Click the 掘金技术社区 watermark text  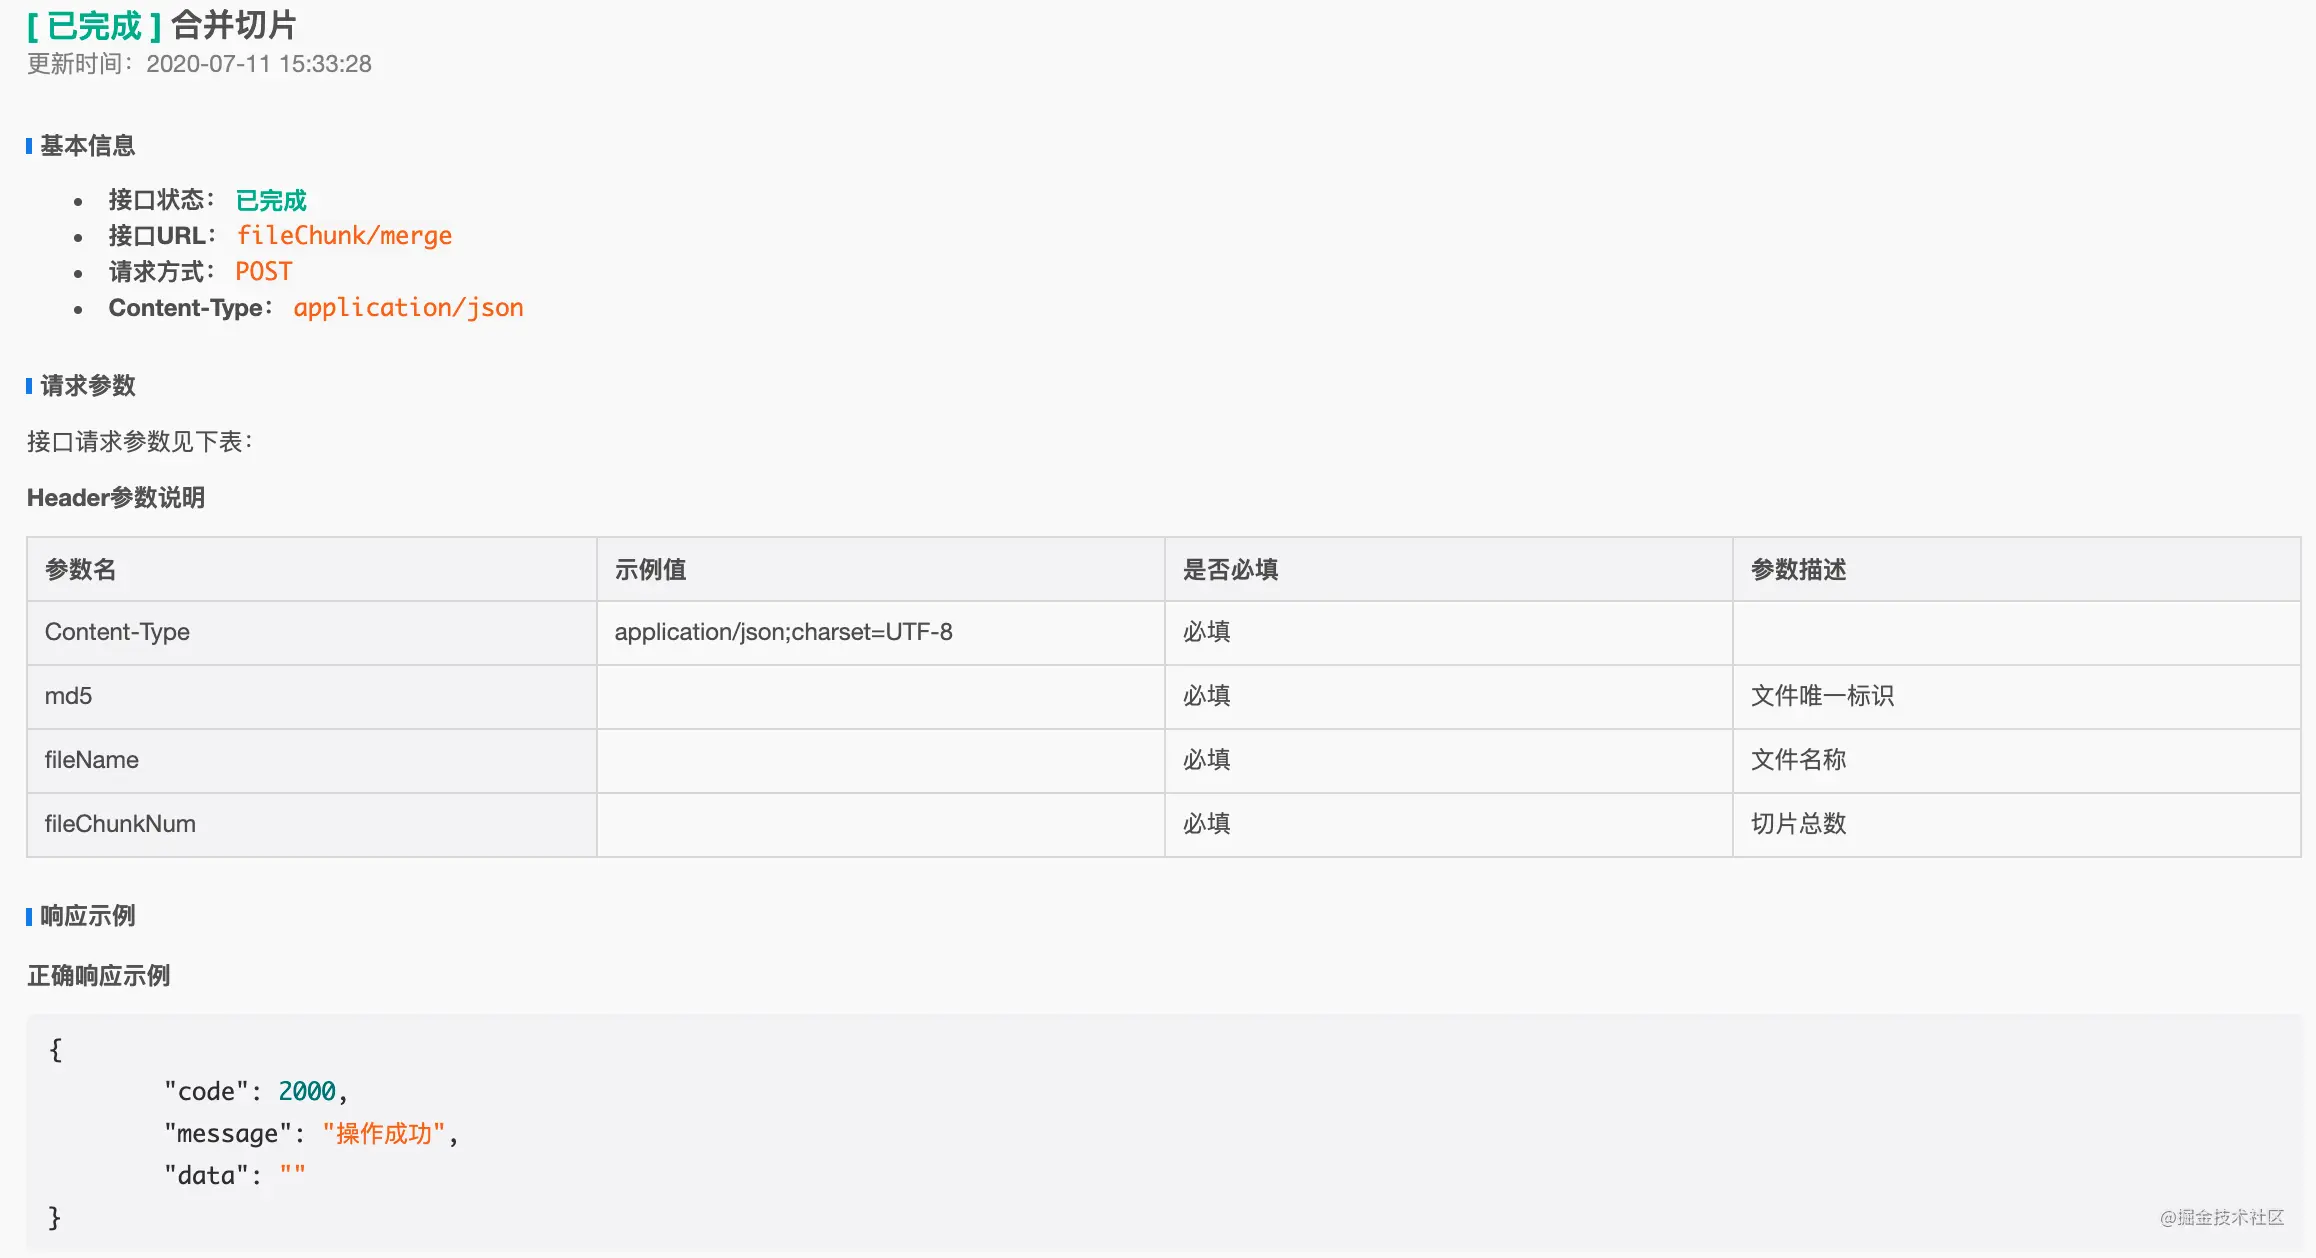tap(2222, 1217)
